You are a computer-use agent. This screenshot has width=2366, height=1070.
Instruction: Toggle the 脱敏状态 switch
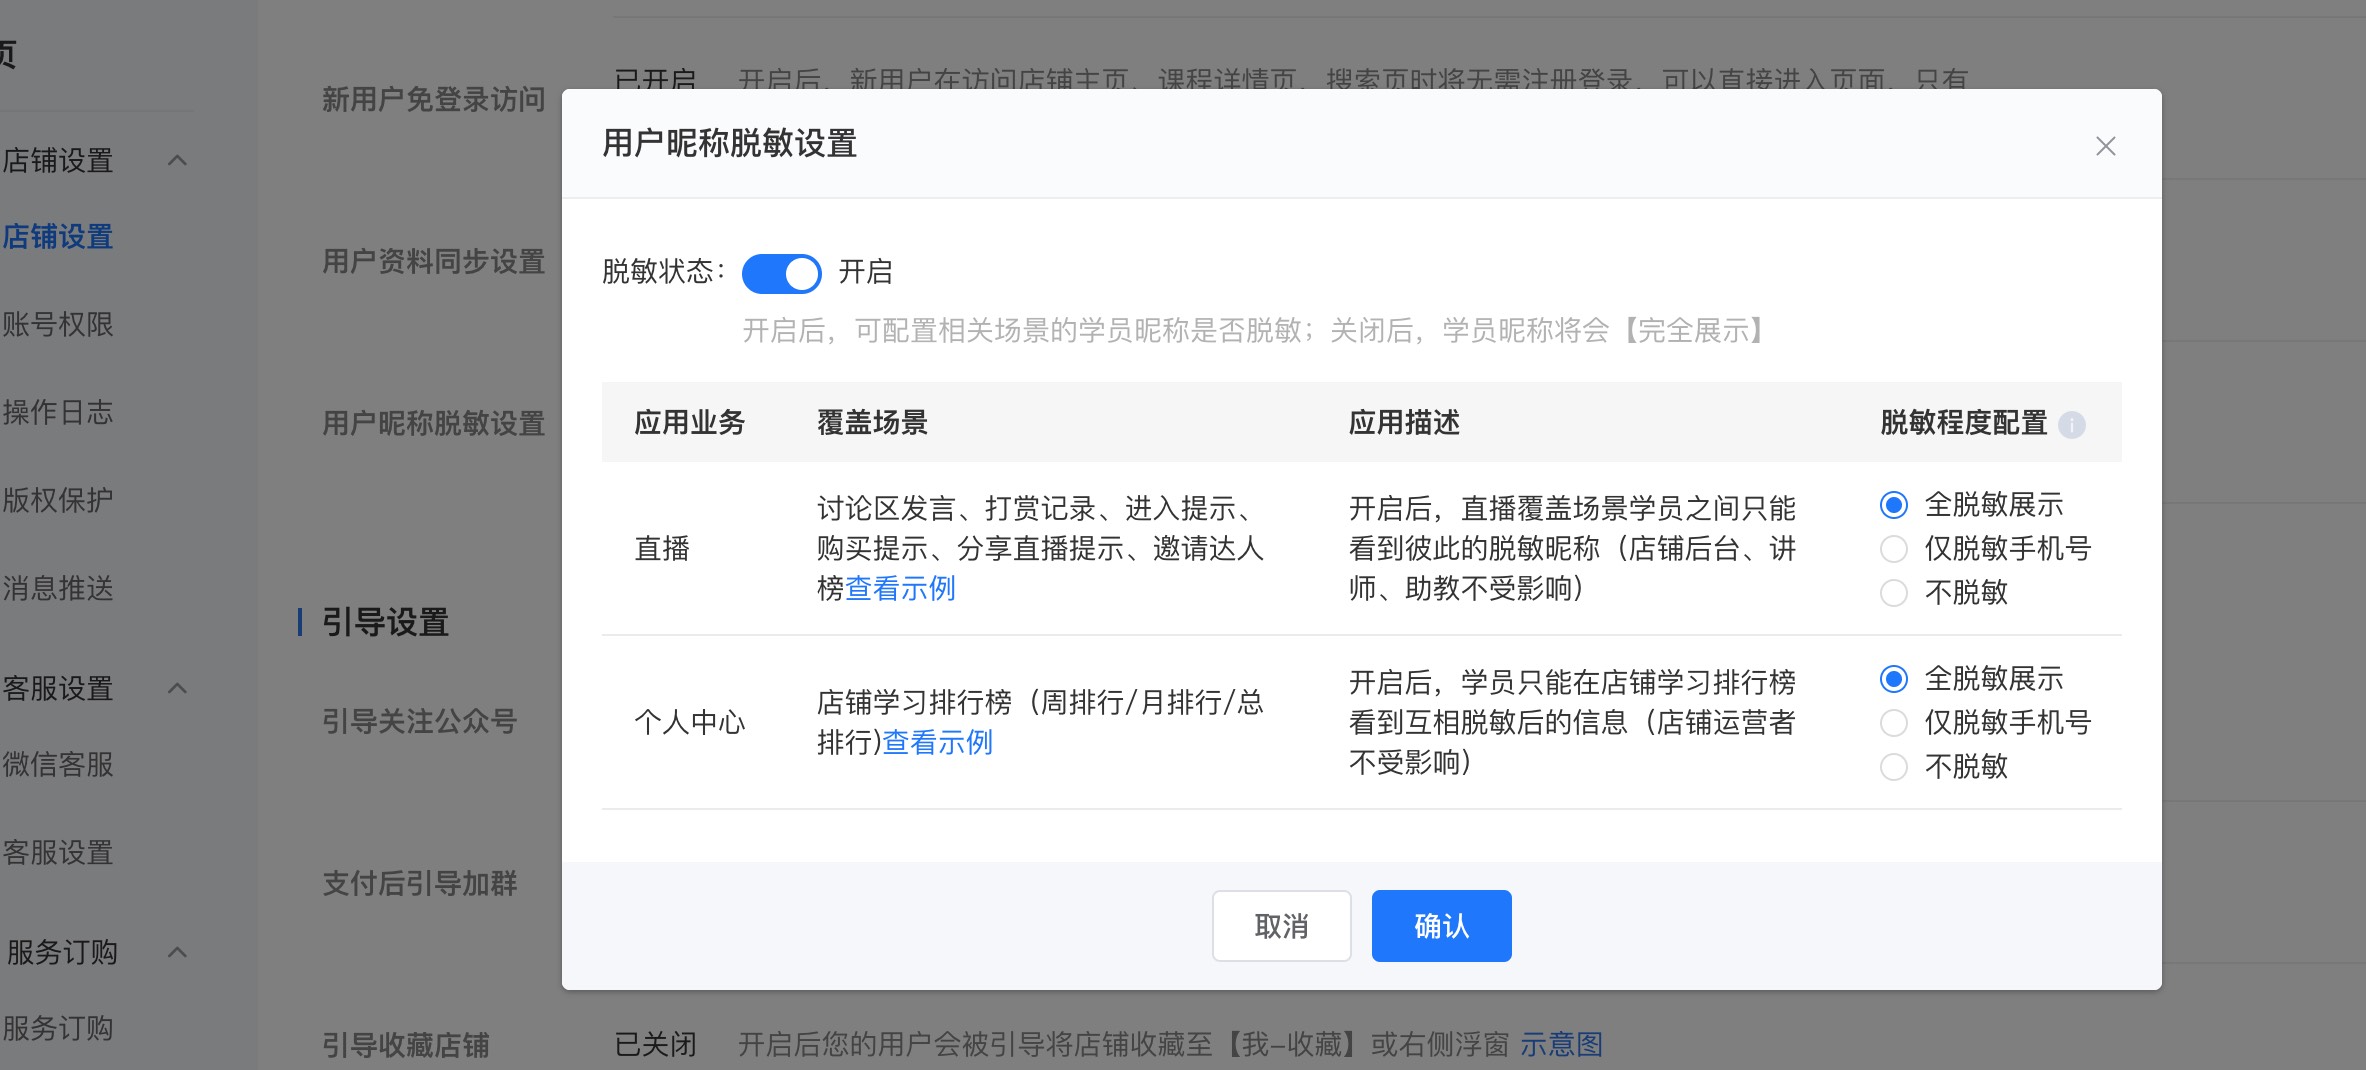coord(781,273)
